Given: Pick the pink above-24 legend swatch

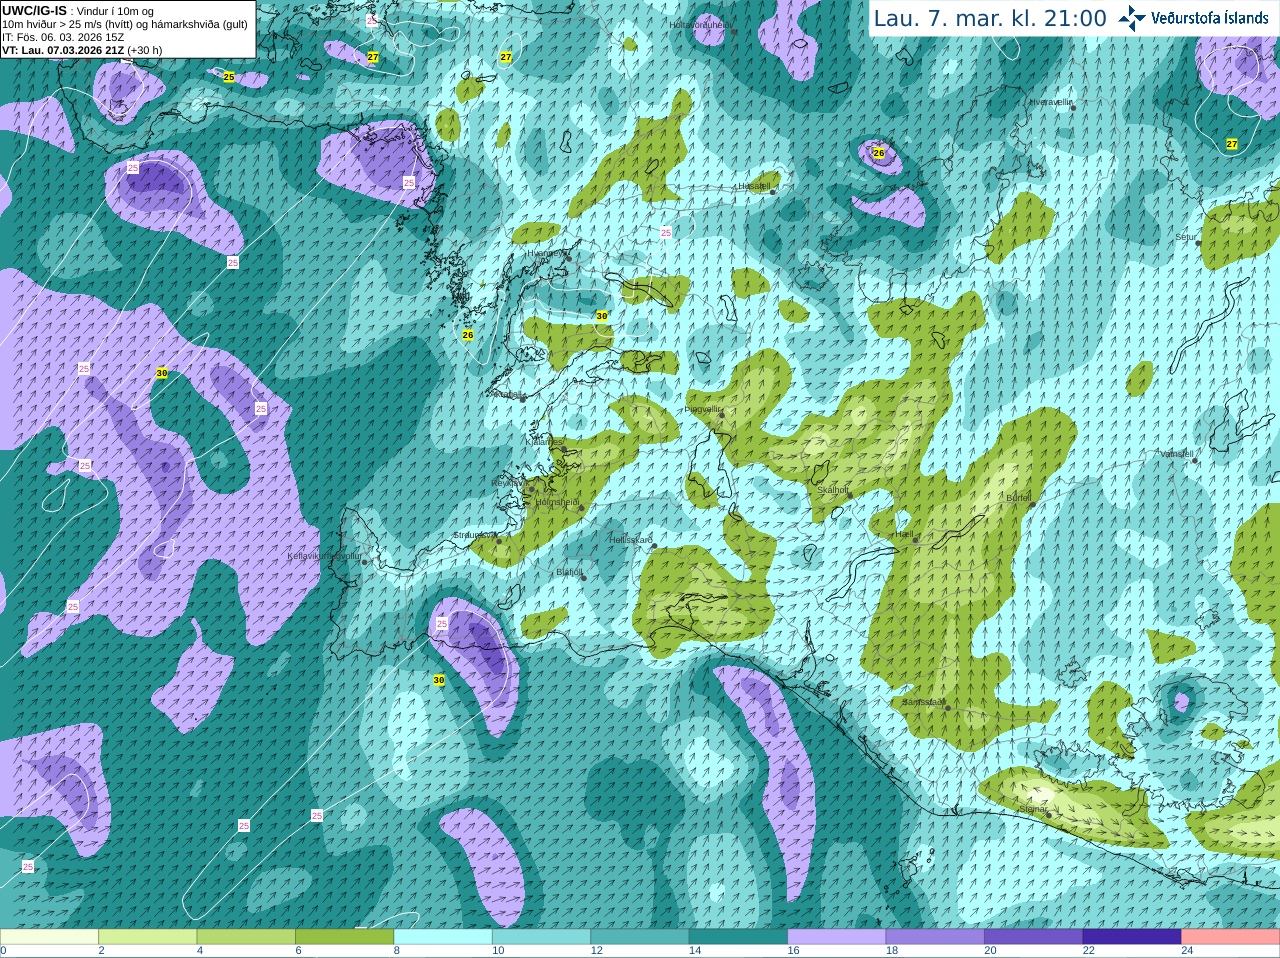Looking at the screenshot, I should click(x=1231, y=937).
